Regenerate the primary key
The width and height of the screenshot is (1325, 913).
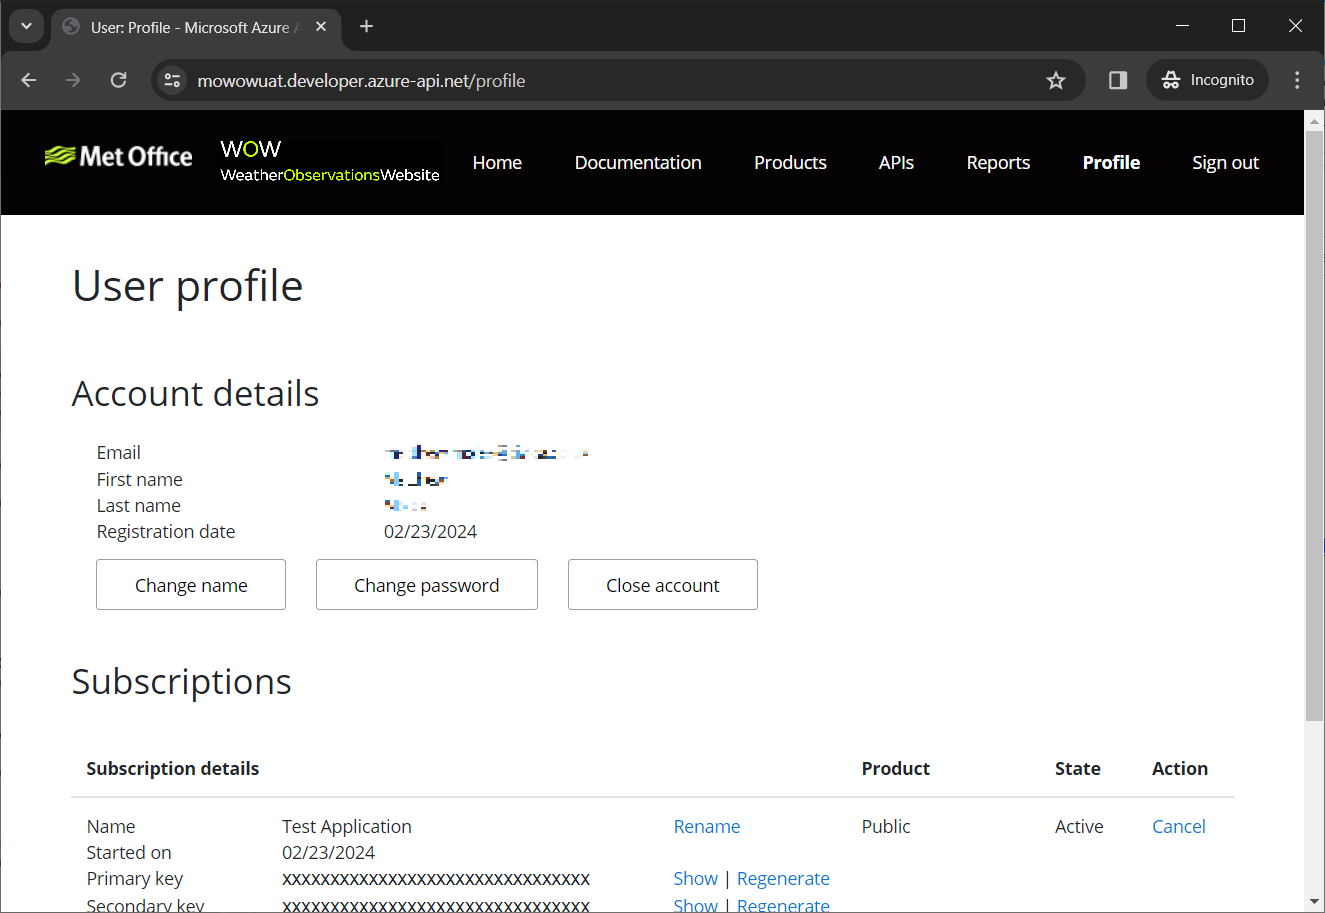[x=783, y=878]
